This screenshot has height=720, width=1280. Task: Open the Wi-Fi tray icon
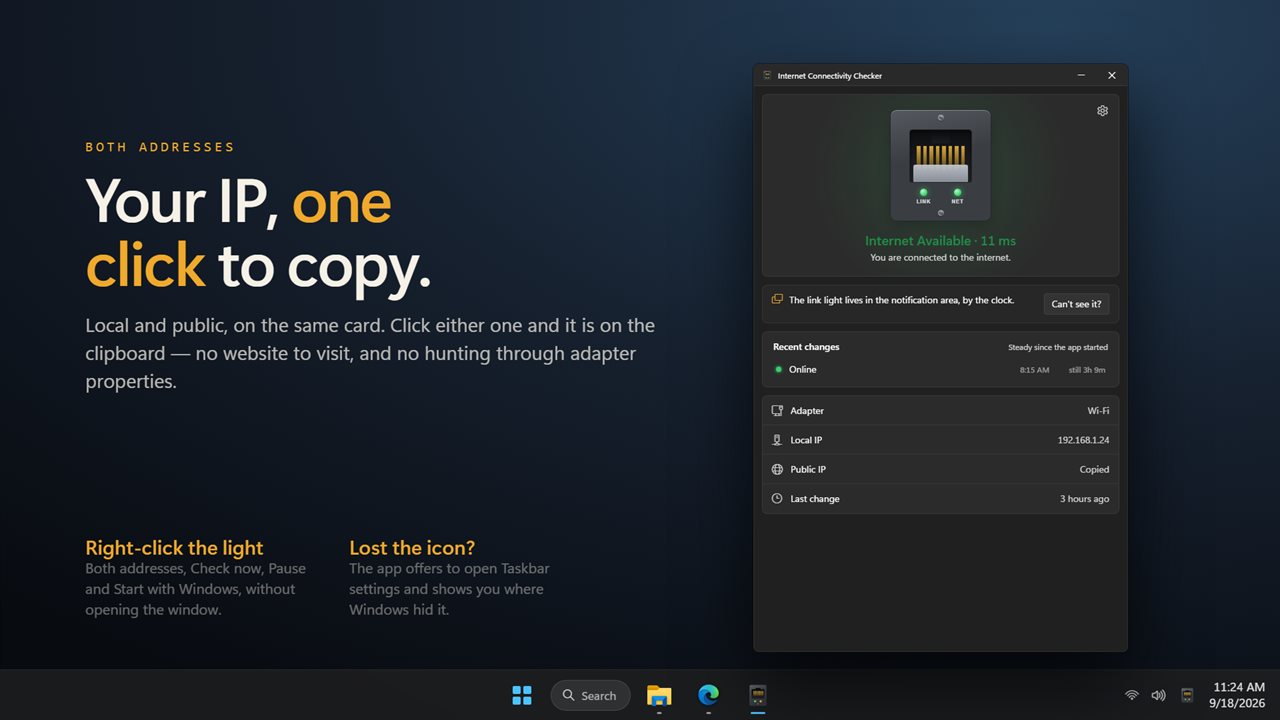coord(1132,695)
